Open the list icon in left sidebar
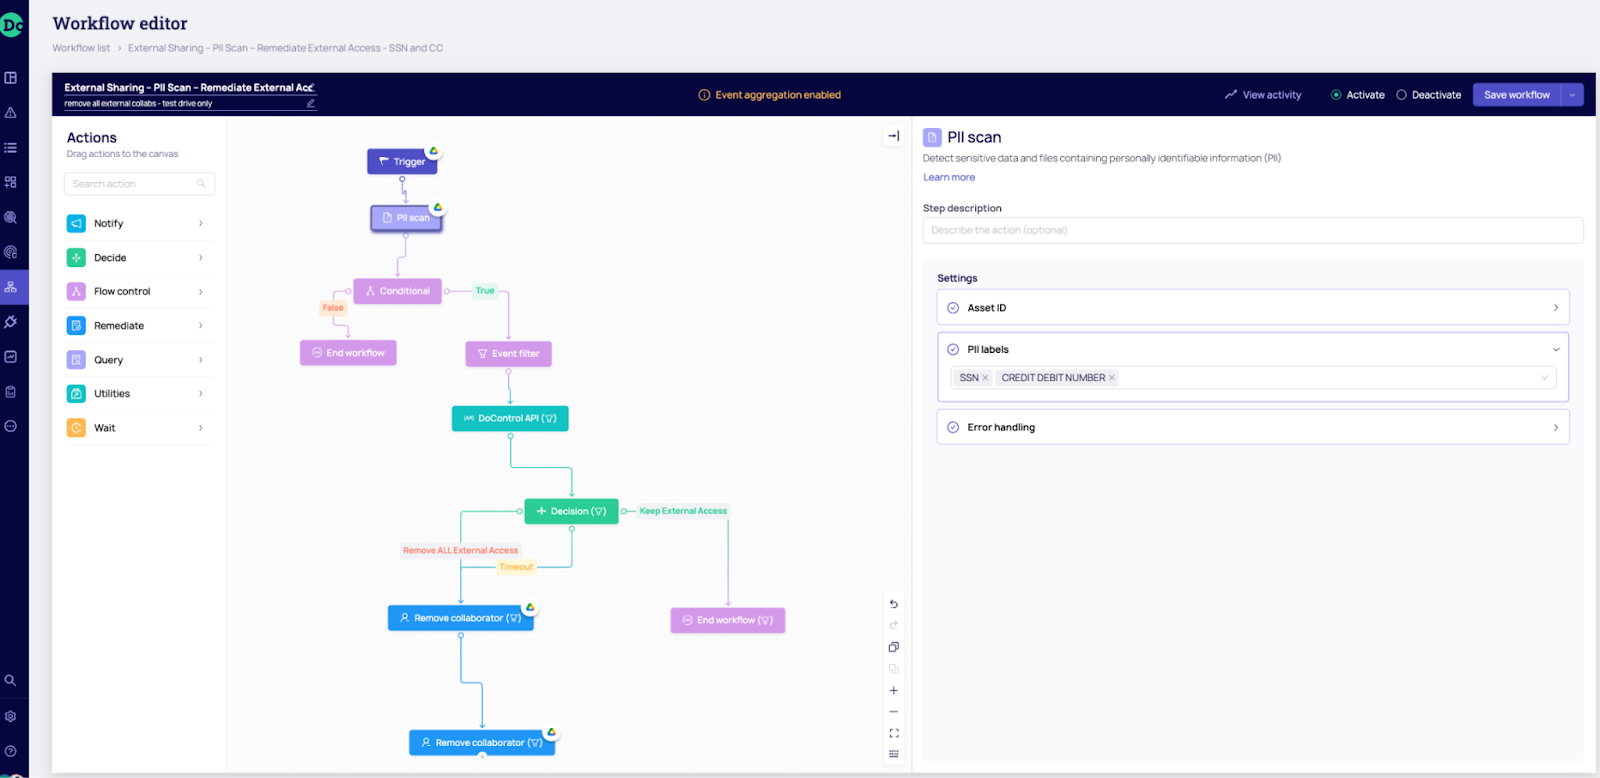The height and width of the screenshot is (778, 1600). point(11,147)
